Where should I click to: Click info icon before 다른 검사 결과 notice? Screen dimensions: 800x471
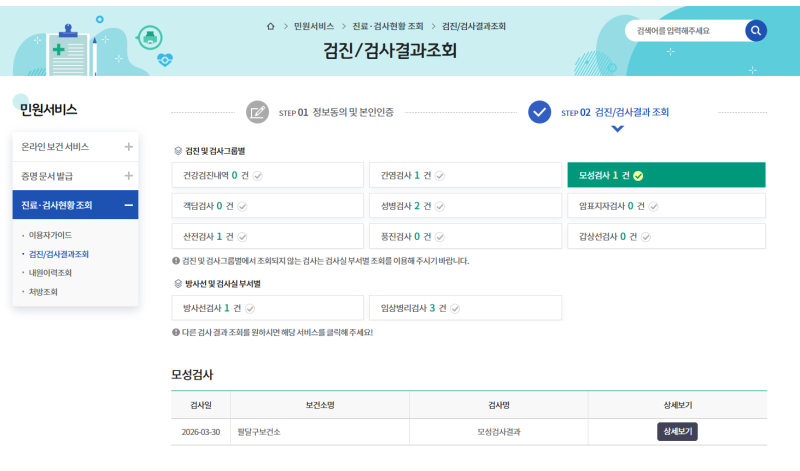[x=176, y=332]
